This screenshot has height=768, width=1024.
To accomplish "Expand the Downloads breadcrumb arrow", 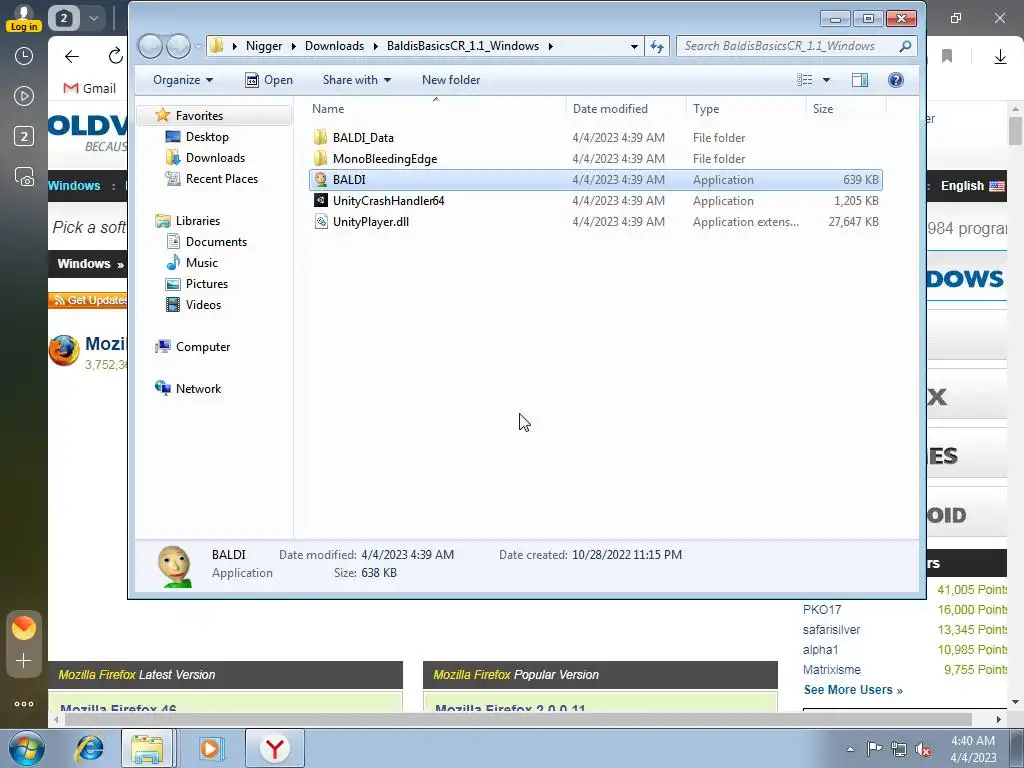I will [376, 46].
